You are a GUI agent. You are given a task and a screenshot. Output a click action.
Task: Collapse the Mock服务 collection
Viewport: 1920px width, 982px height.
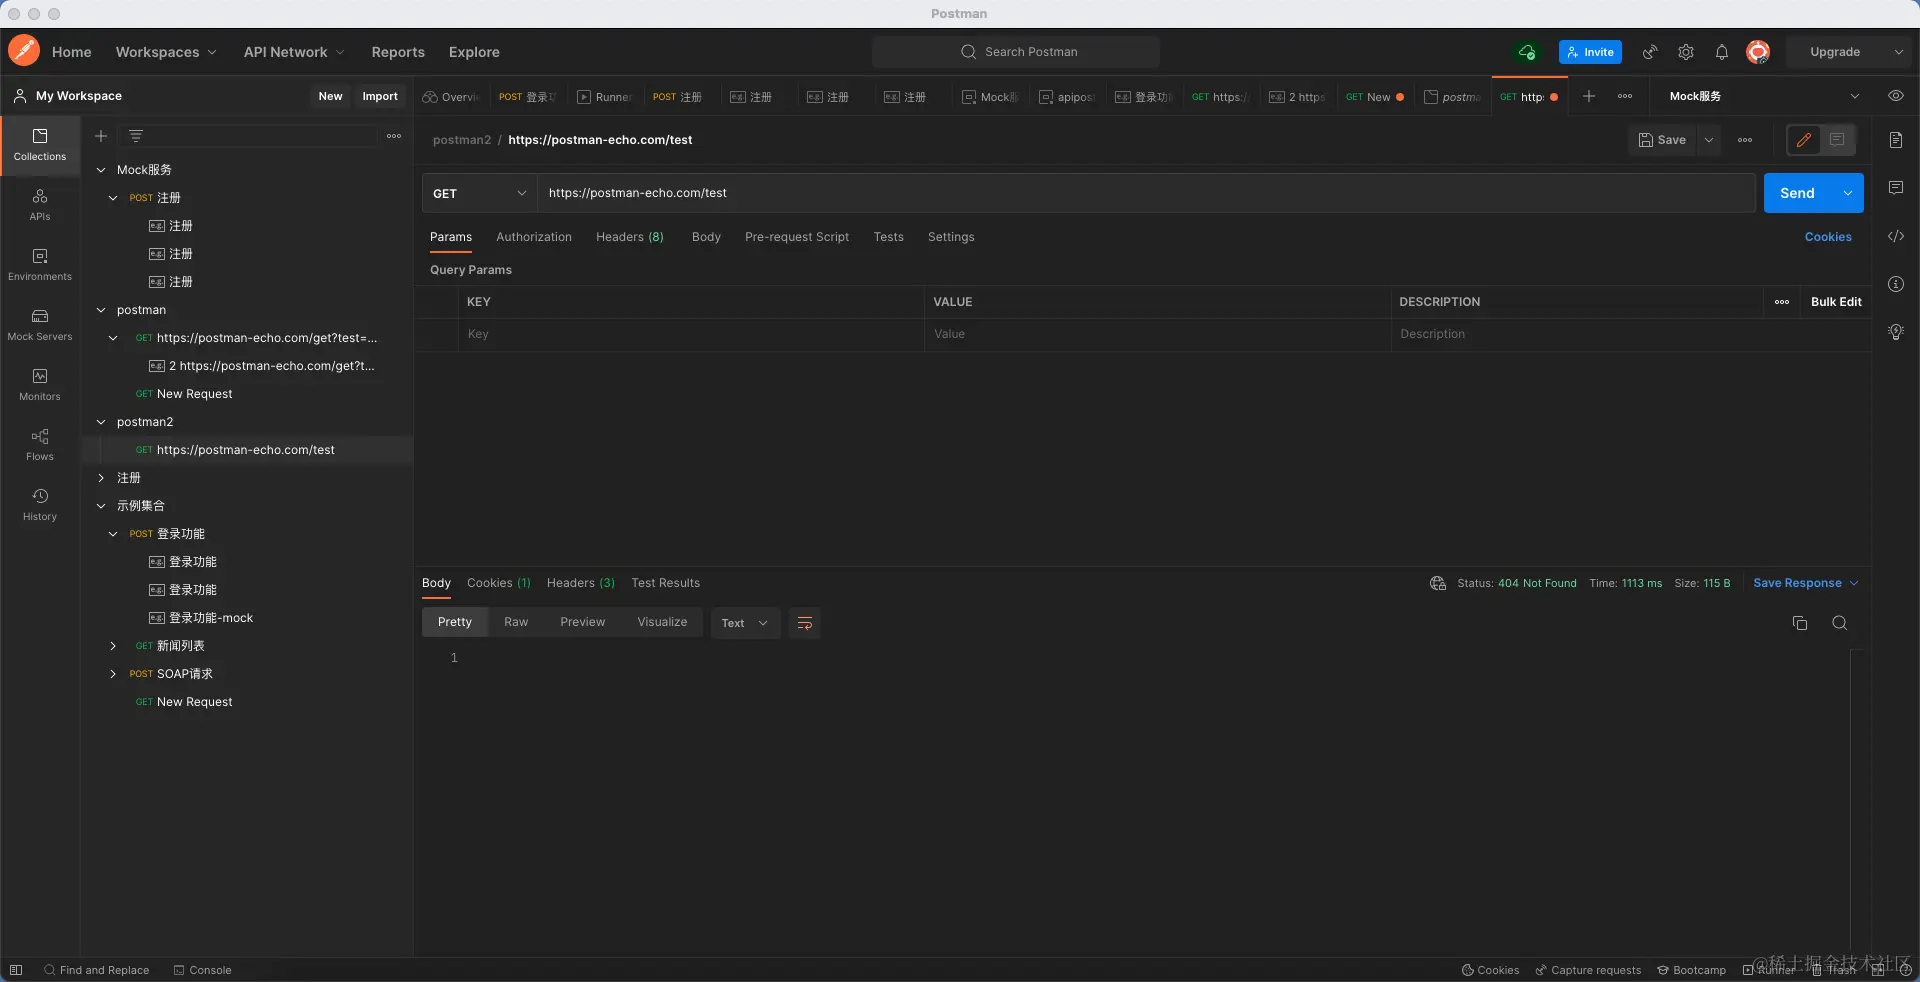click(x=101, y=170)
